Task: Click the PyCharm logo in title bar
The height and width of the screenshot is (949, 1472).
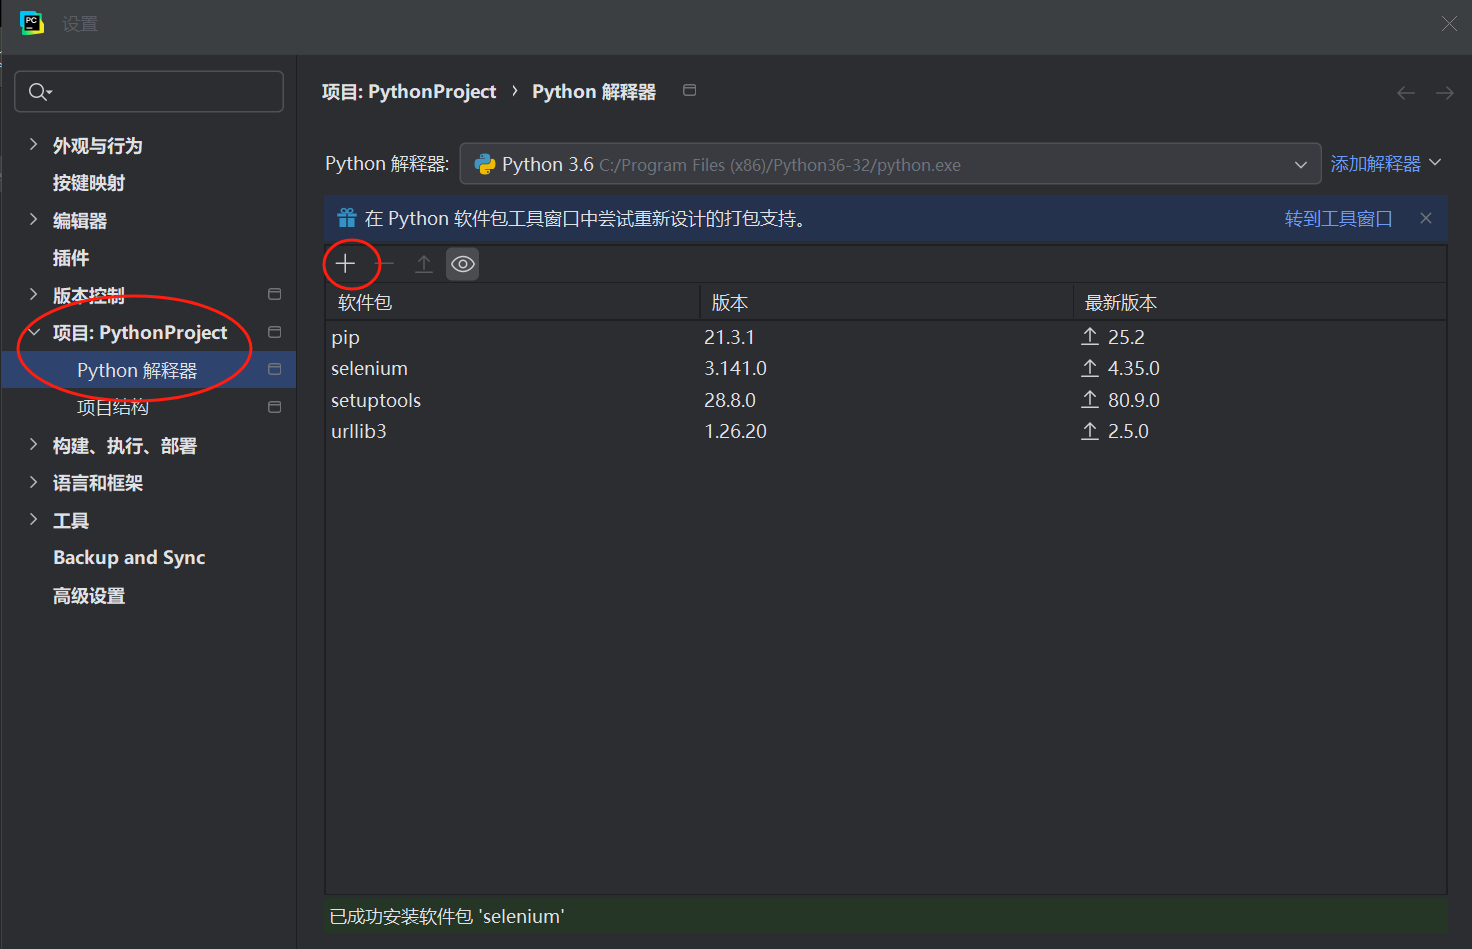Action: tap(32, 23)
